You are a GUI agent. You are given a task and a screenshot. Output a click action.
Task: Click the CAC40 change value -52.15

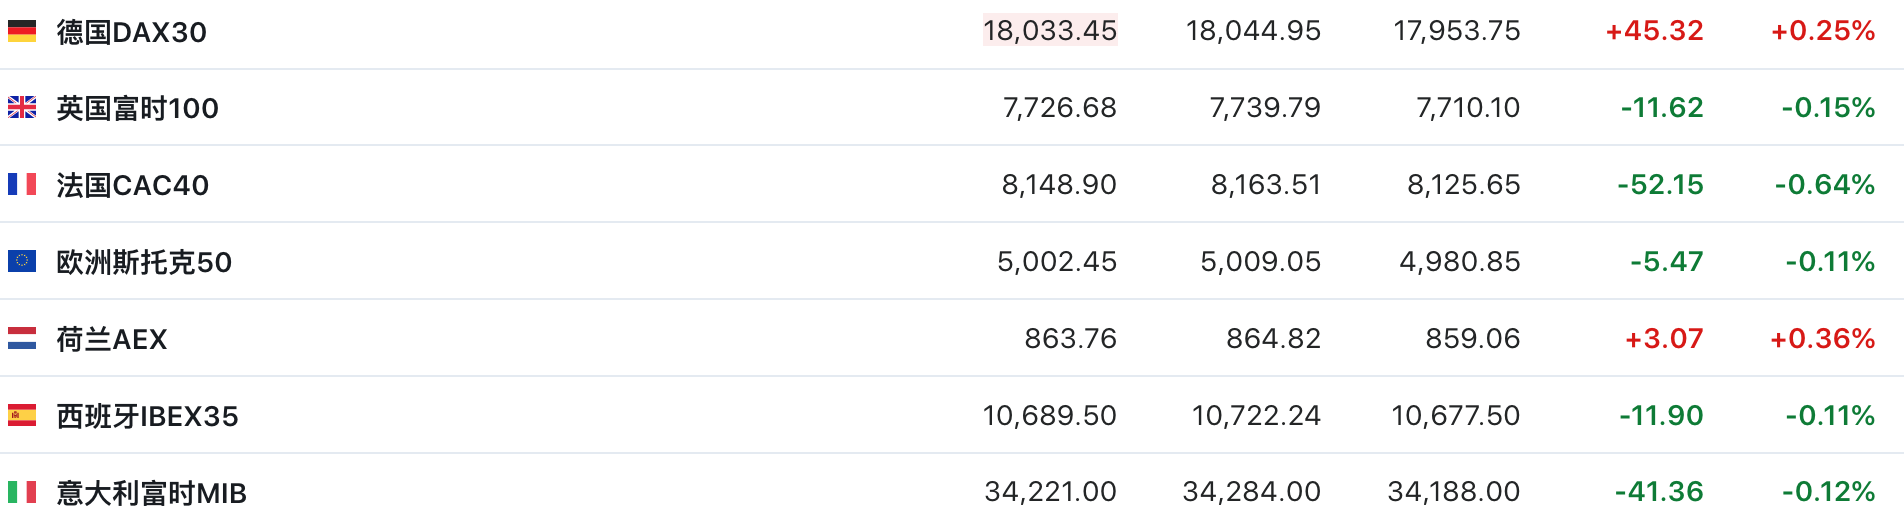click(x=1660, y=185)
